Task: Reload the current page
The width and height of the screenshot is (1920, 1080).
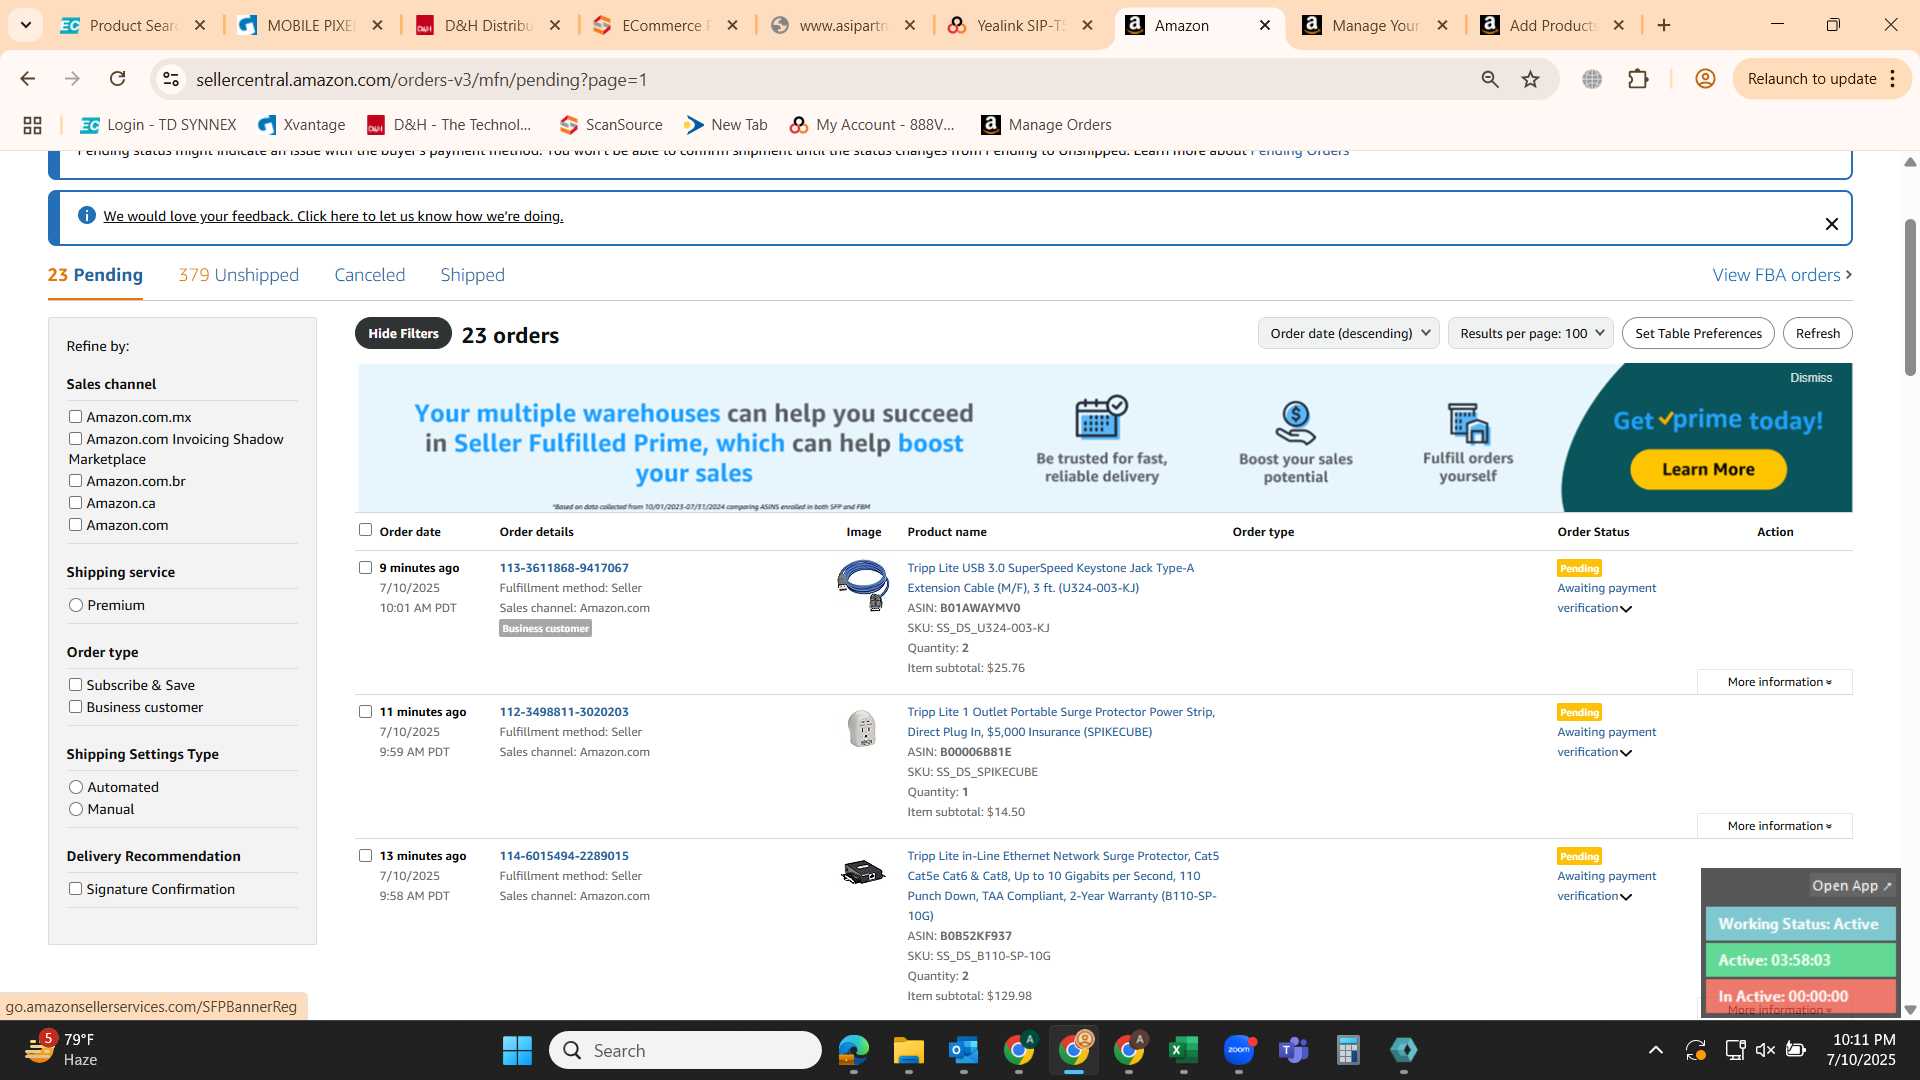Action: tap(117, 79)
